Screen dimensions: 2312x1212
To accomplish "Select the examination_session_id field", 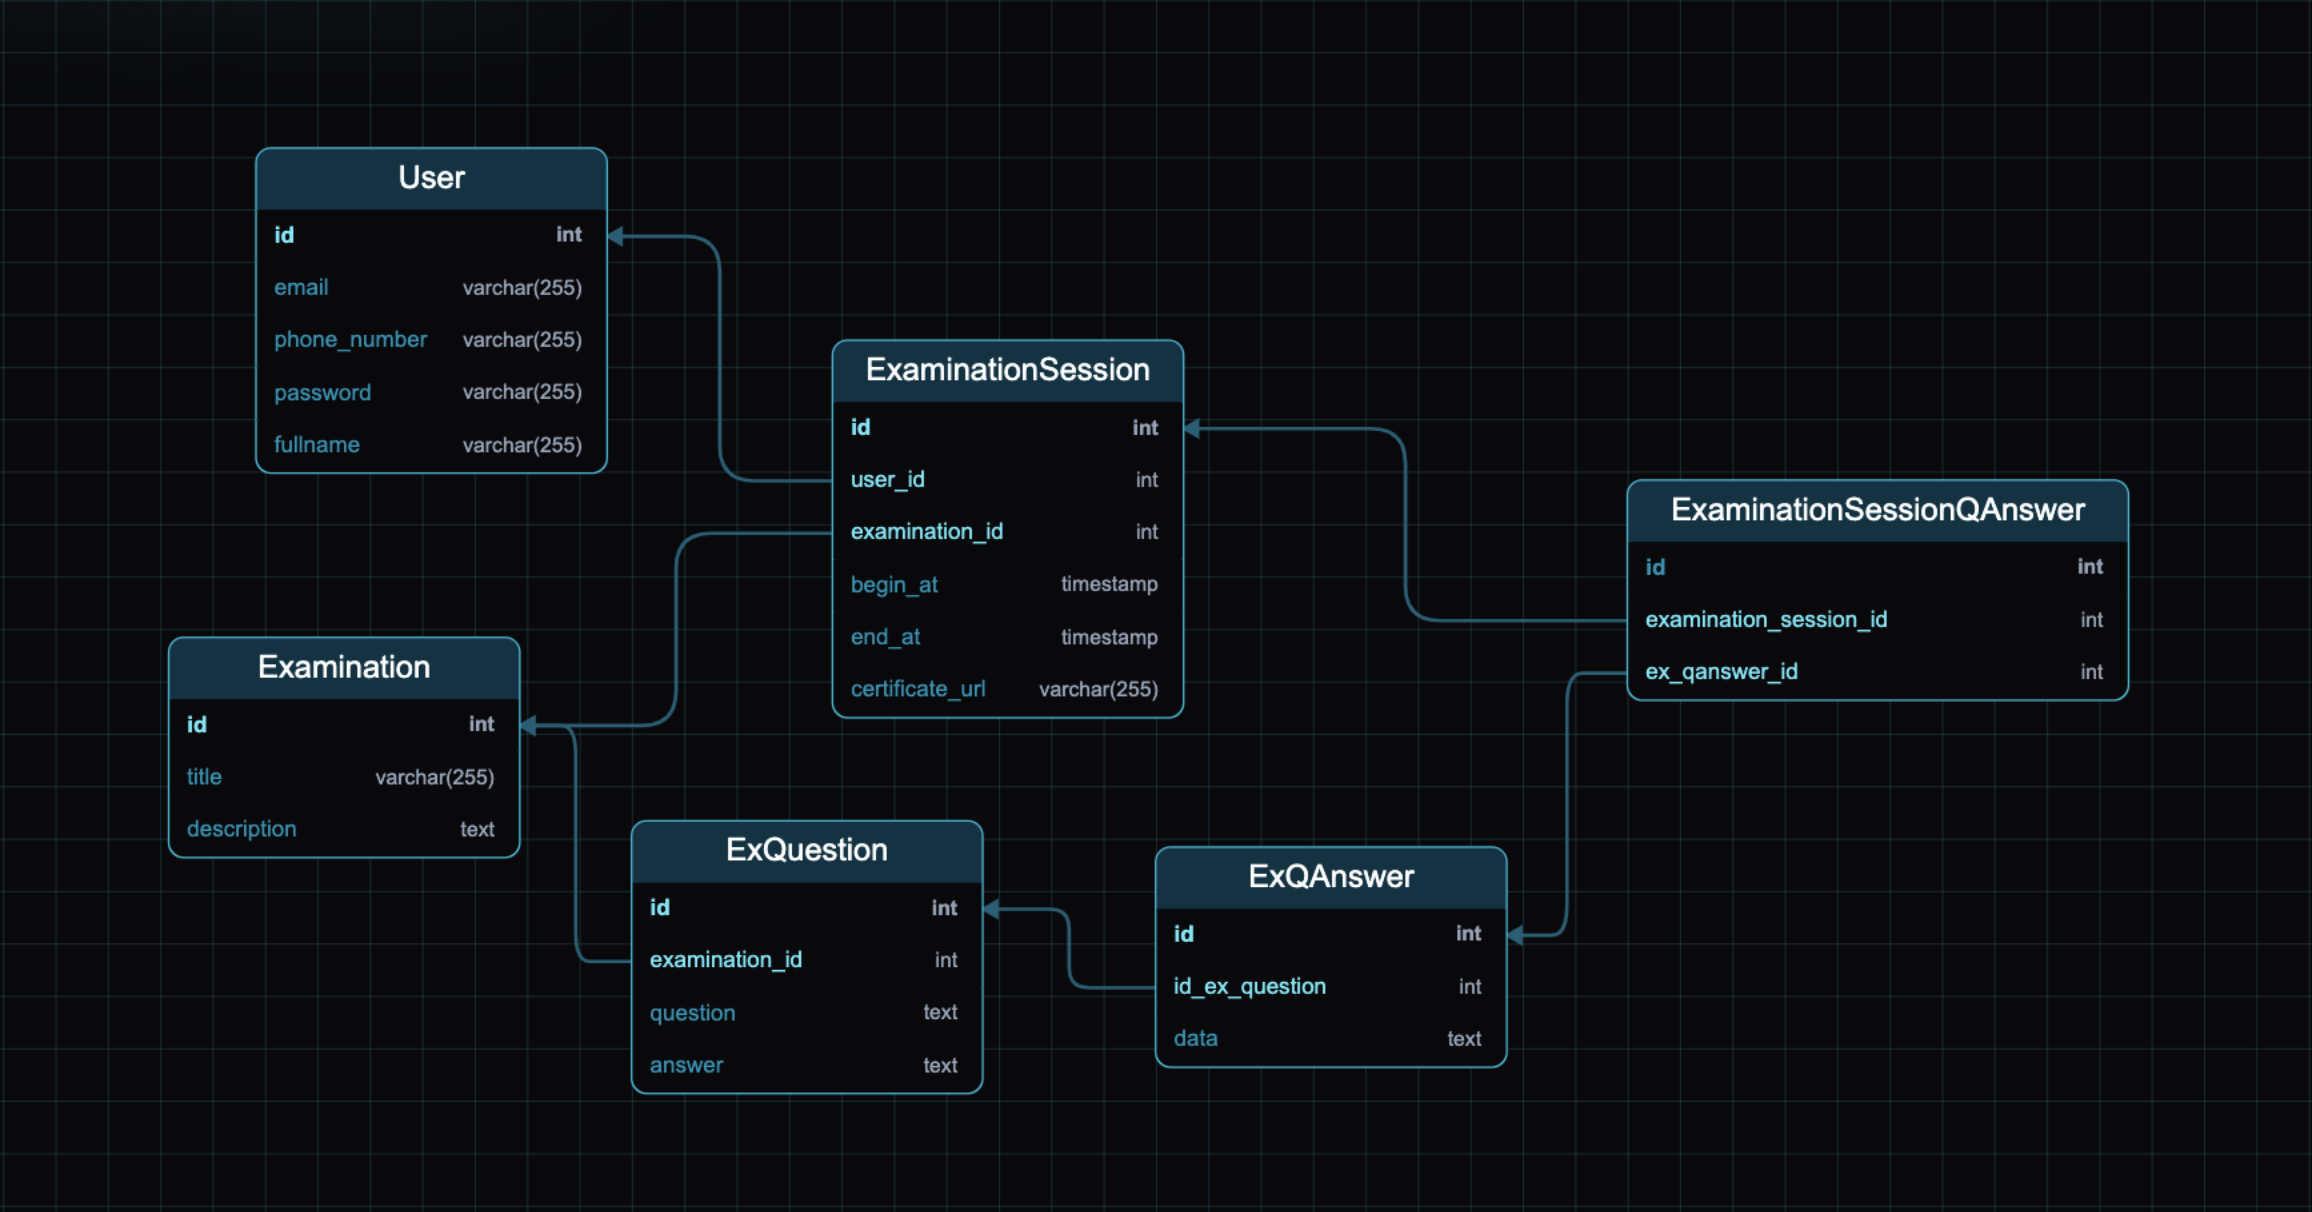I will click(1766, 620).
